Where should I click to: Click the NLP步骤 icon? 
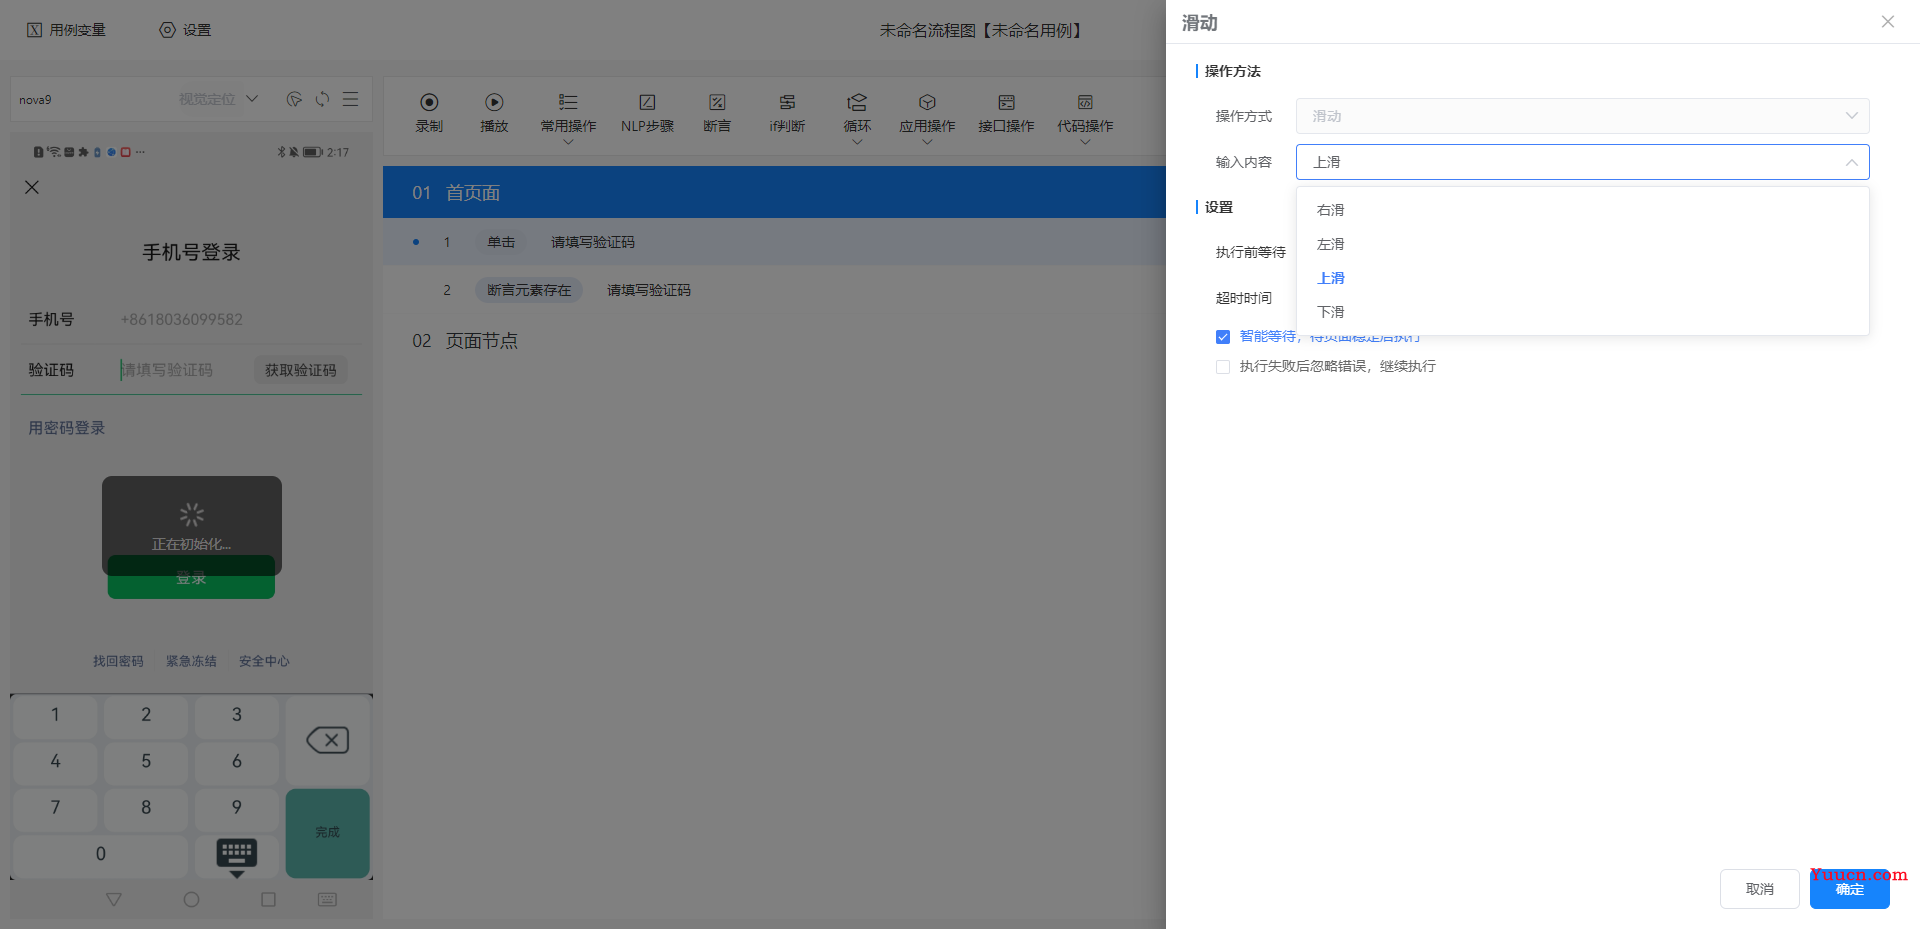[x=647, y=102]
